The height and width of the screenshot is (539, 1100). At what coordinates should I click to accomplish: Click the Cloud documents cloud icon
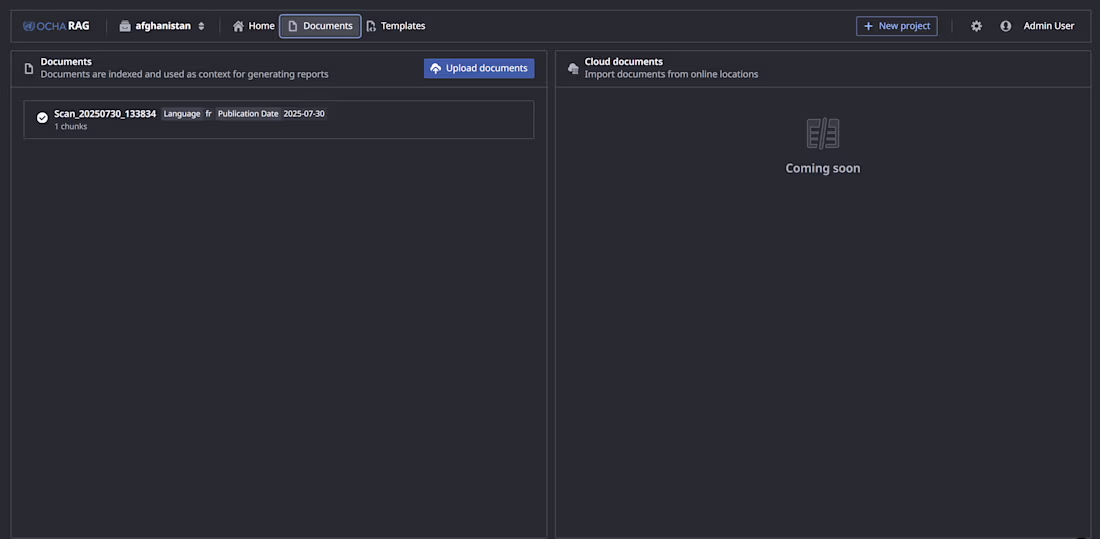pyautogui.click(x=573, y=68)
